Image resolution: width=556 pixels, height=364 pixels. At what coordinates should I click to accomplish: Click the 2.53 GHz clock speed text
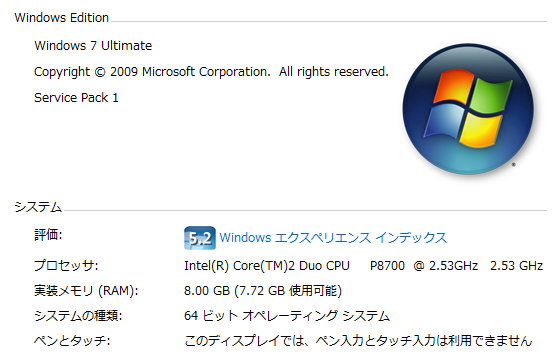pyautogui.click(x=516, y=265)
